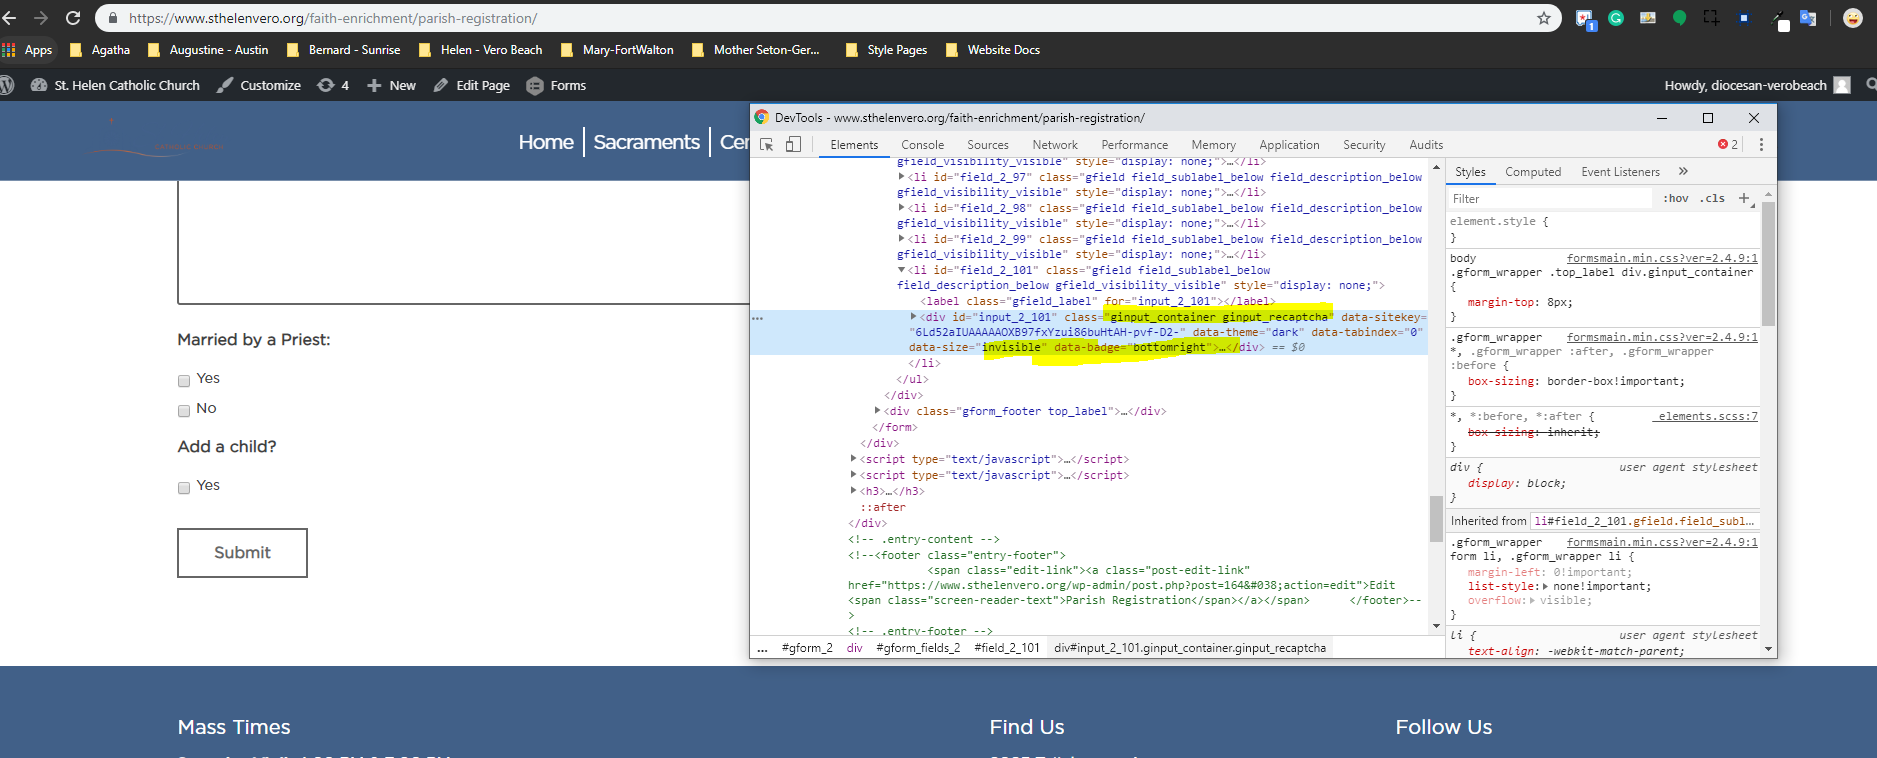
Task: Activate the DevTools inspect element picker
Action: tap(767, 145)
